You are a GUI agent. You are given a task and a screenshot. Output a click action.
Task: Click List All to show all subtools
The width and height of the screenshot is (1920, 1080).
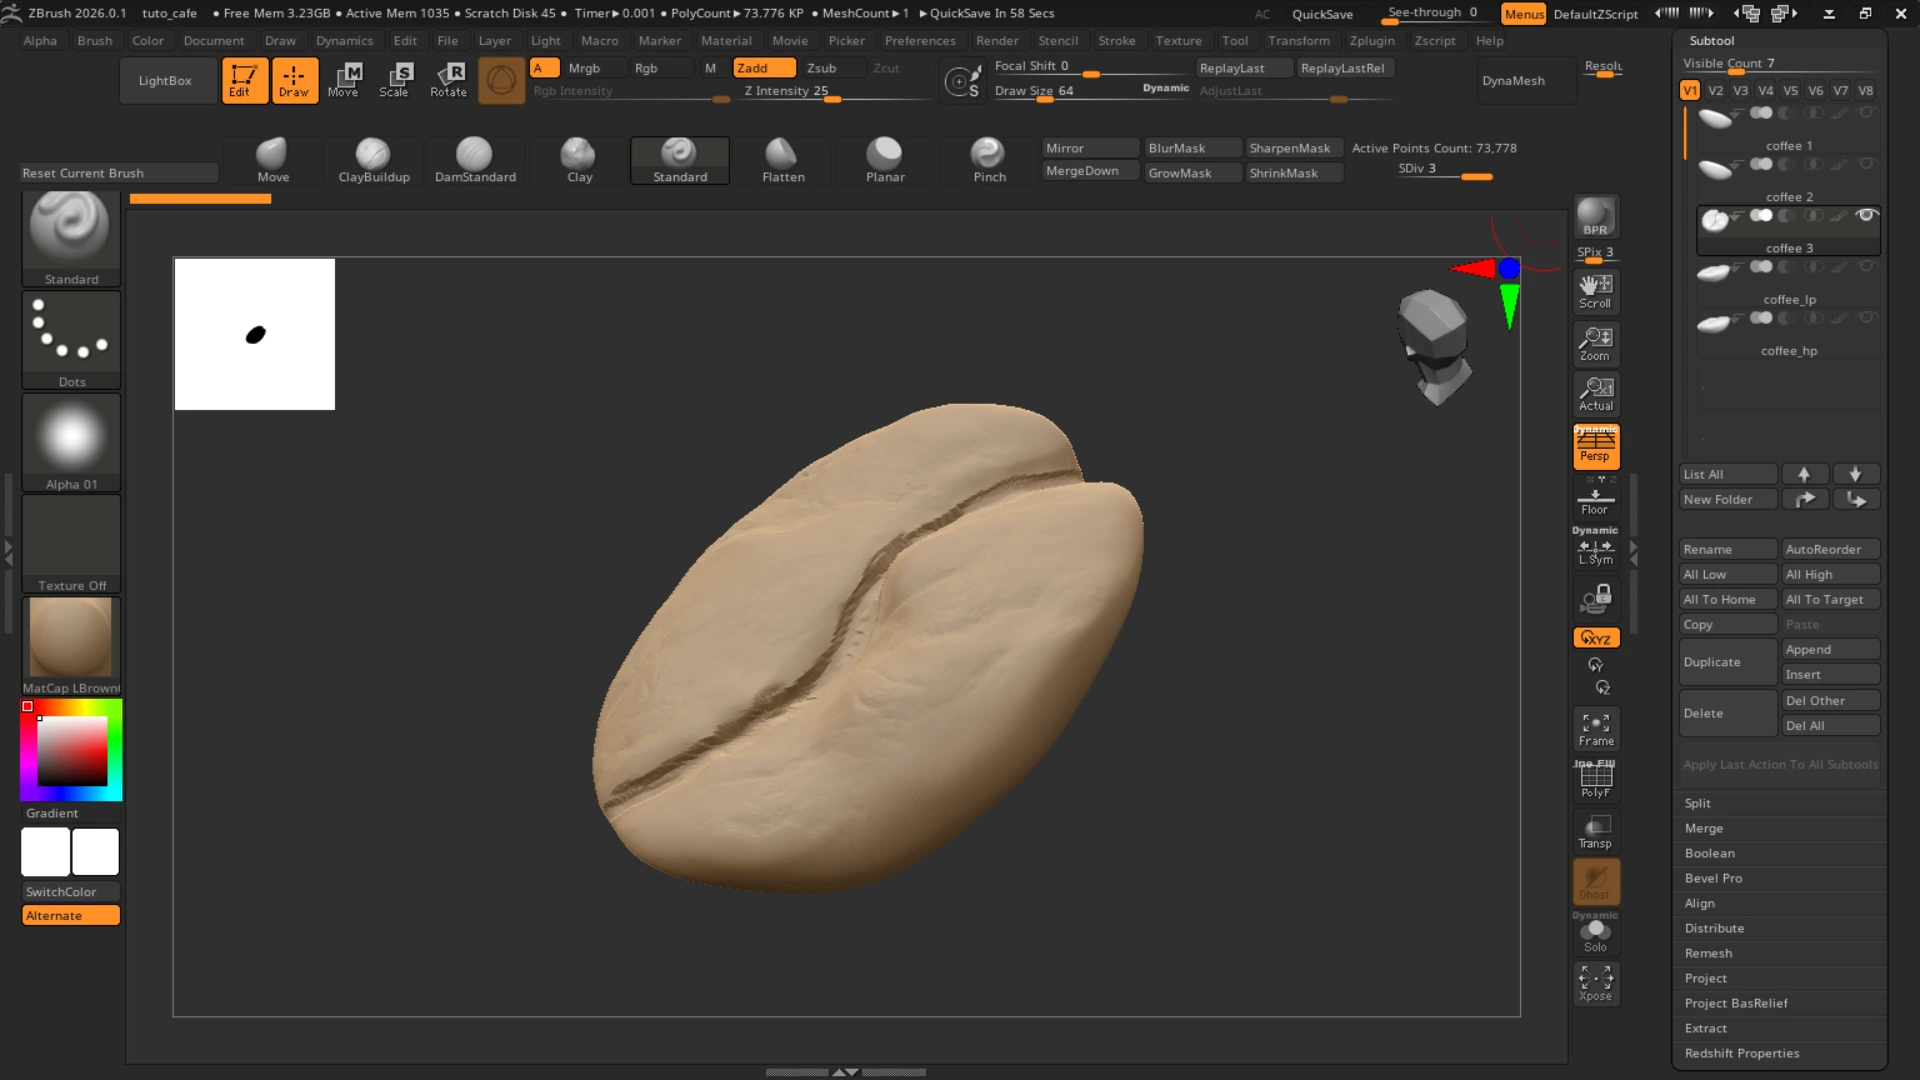tap(1727, 473)
